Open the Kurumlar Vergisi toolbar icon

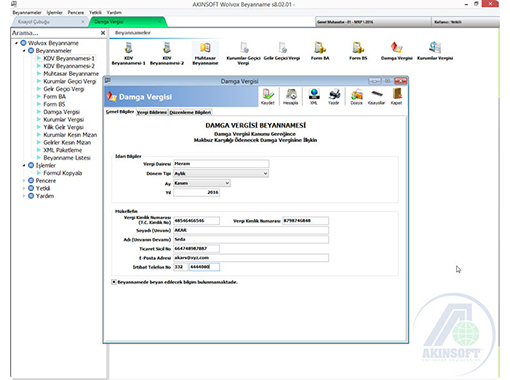pos(435,51)
